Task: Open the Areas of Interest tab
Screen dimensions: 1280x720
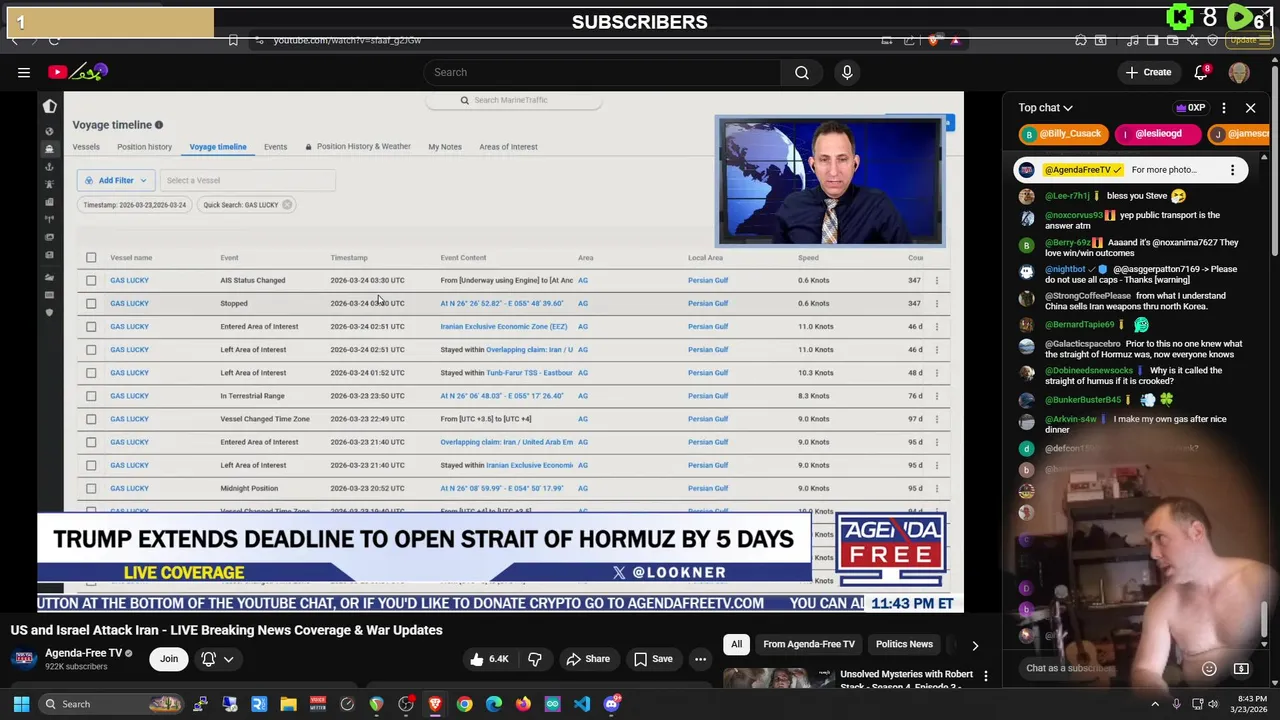Action: click(x=508, y=147)
